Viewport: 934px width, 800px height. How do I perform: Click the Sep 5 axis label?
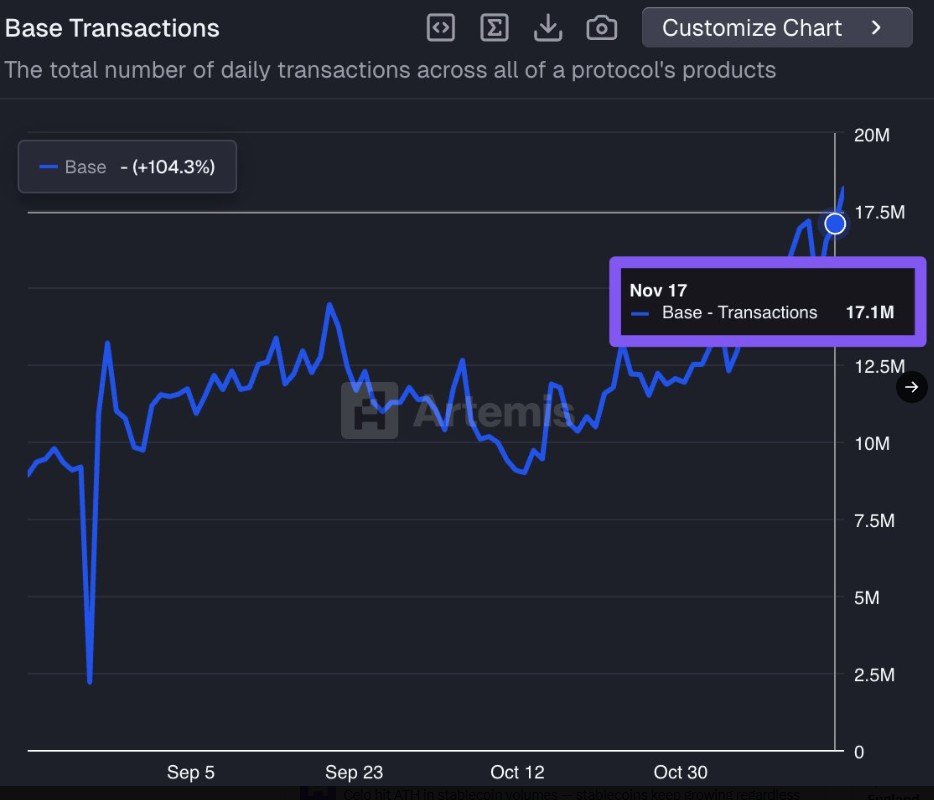coord(190,772)
